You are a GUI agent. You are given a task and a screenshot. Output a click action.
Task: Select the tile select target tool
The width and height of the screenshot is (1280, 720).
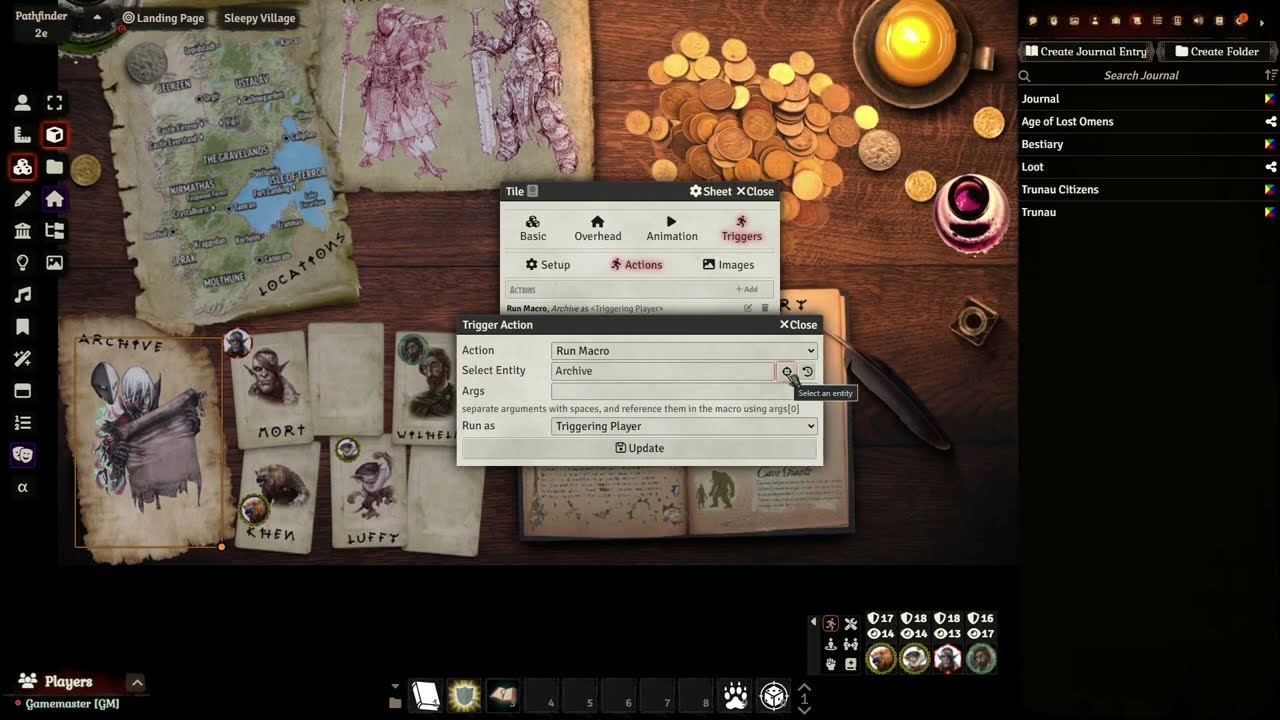[x=55, y=102]
